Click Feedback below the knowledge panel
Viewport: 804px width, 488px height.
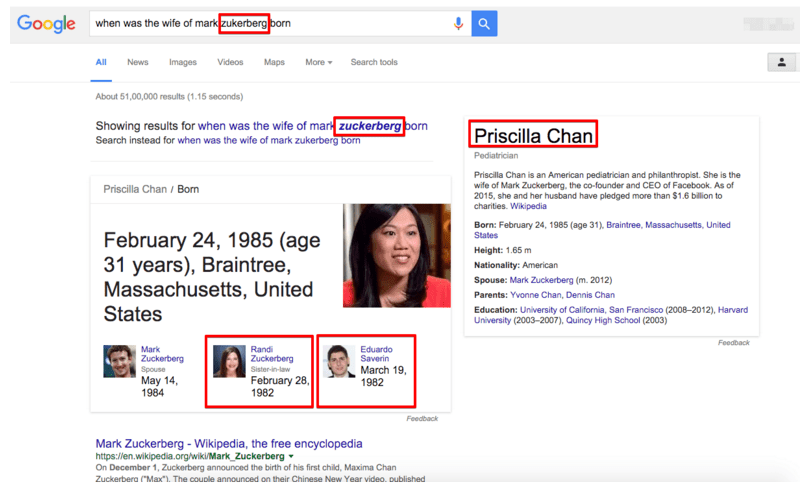click(733, 342)
